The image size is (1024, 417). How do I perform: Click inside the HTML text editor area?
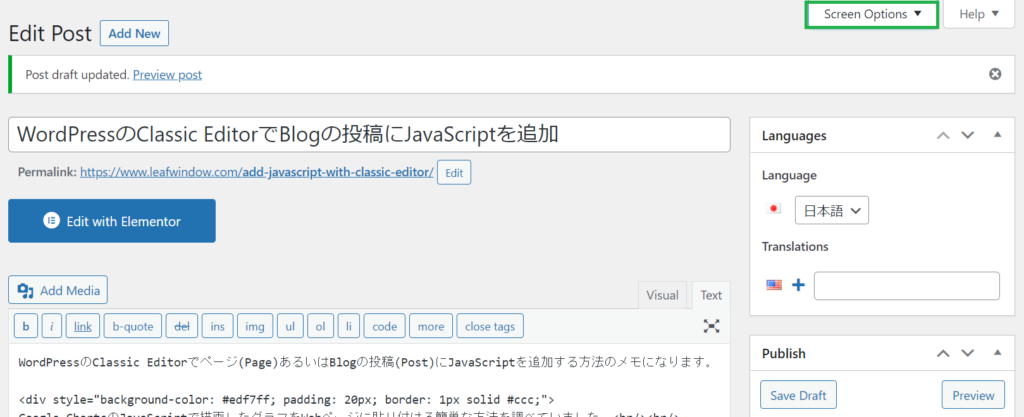click(x=369, y=380)
